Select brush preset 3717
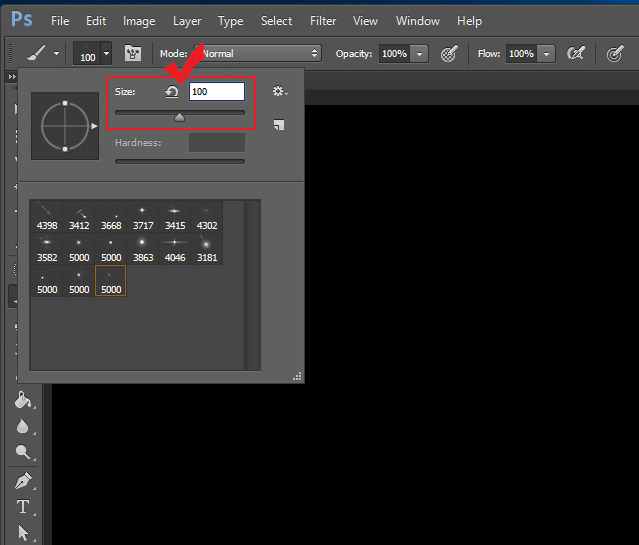This screenshot has width=639, height=545. 143,216
